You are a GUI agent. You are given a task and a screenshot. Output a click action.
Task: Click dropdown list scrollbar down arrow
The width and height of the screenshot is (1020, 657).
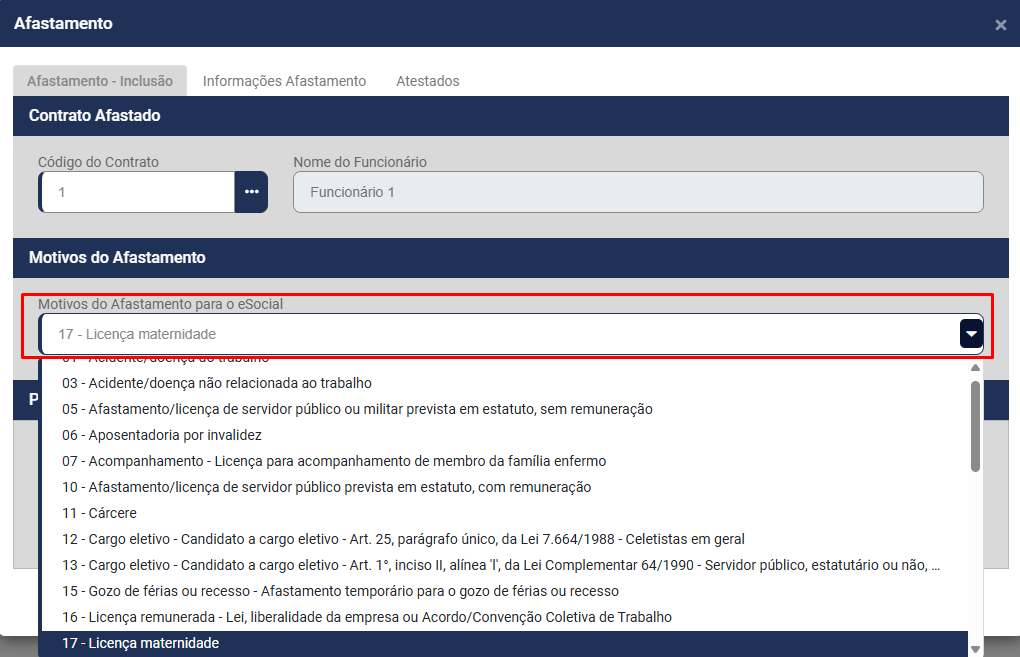[975, 649]
